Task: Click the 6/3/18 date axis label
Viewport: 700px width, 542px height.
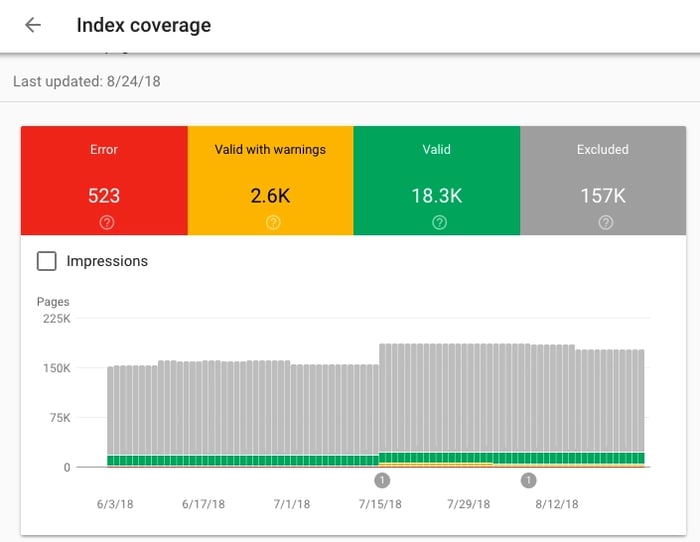Action: pos(115,504)
